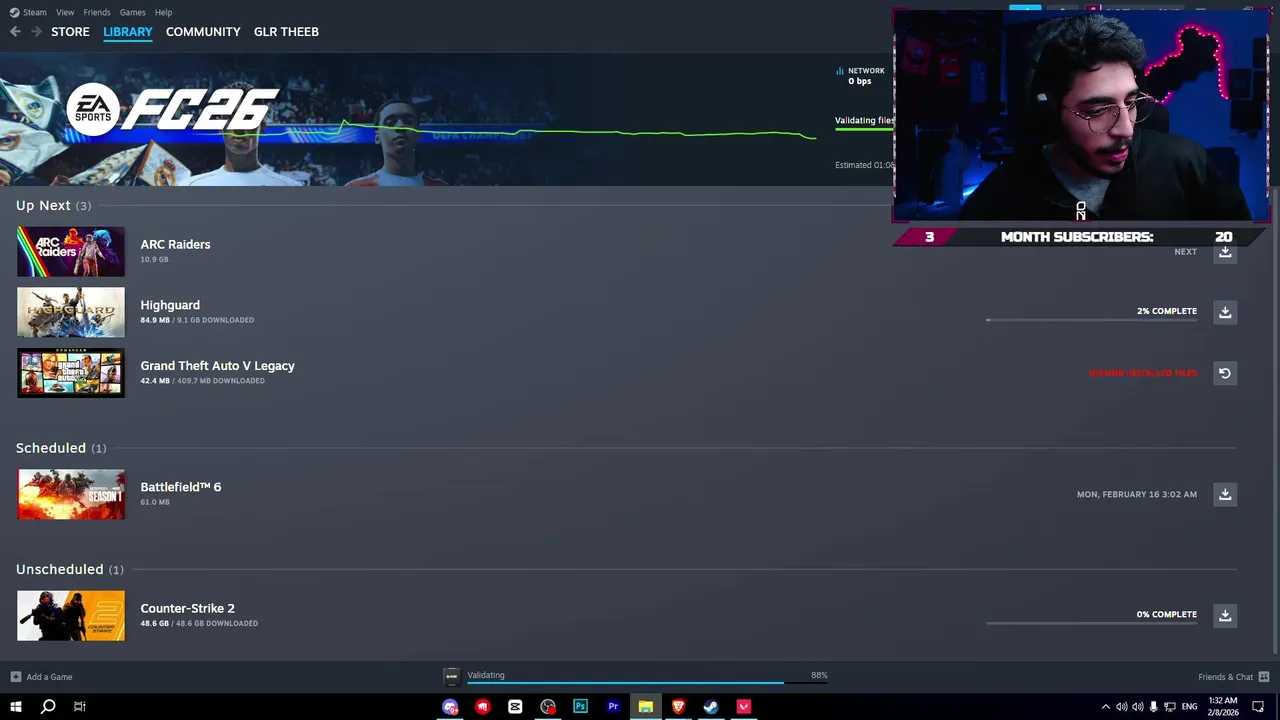Click the download icon for ARC Raiders
This screenshot has height=720, width=1280.
(1225, 252)
